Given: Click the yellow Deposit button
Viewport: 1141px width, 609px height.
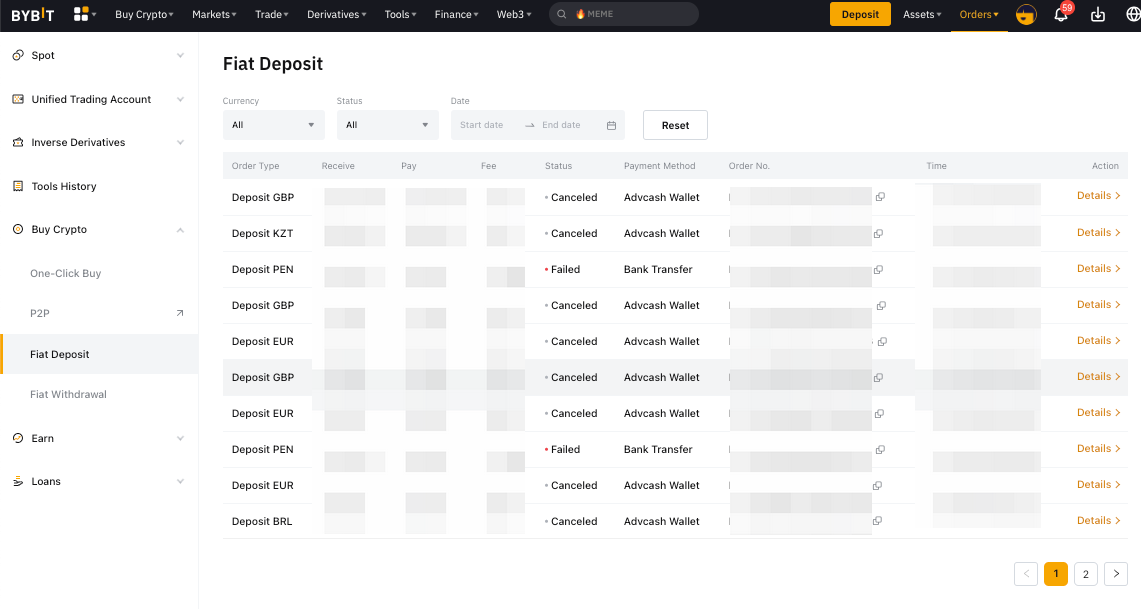Looking at the screenshot, I should coord(860,15).
